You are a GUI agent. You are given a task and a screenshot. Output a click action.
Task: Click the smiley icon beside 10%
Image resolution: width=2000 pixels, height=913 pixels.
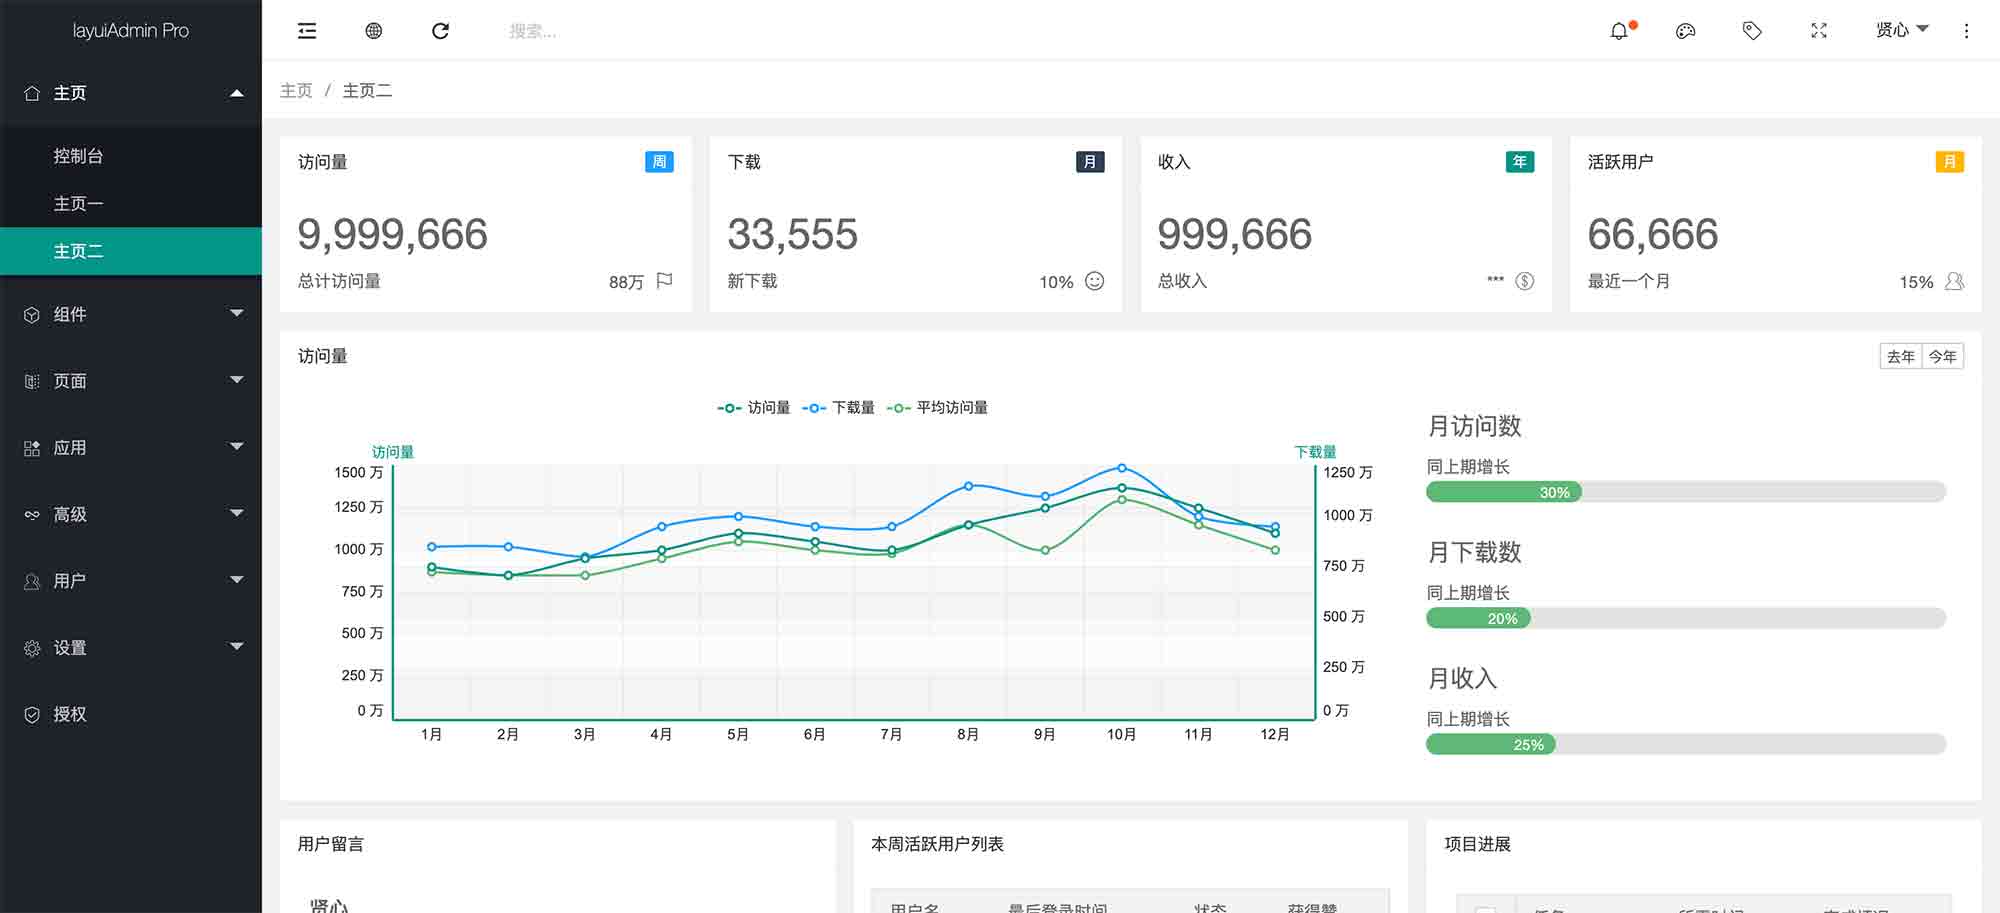click(x=1095, y=281)
